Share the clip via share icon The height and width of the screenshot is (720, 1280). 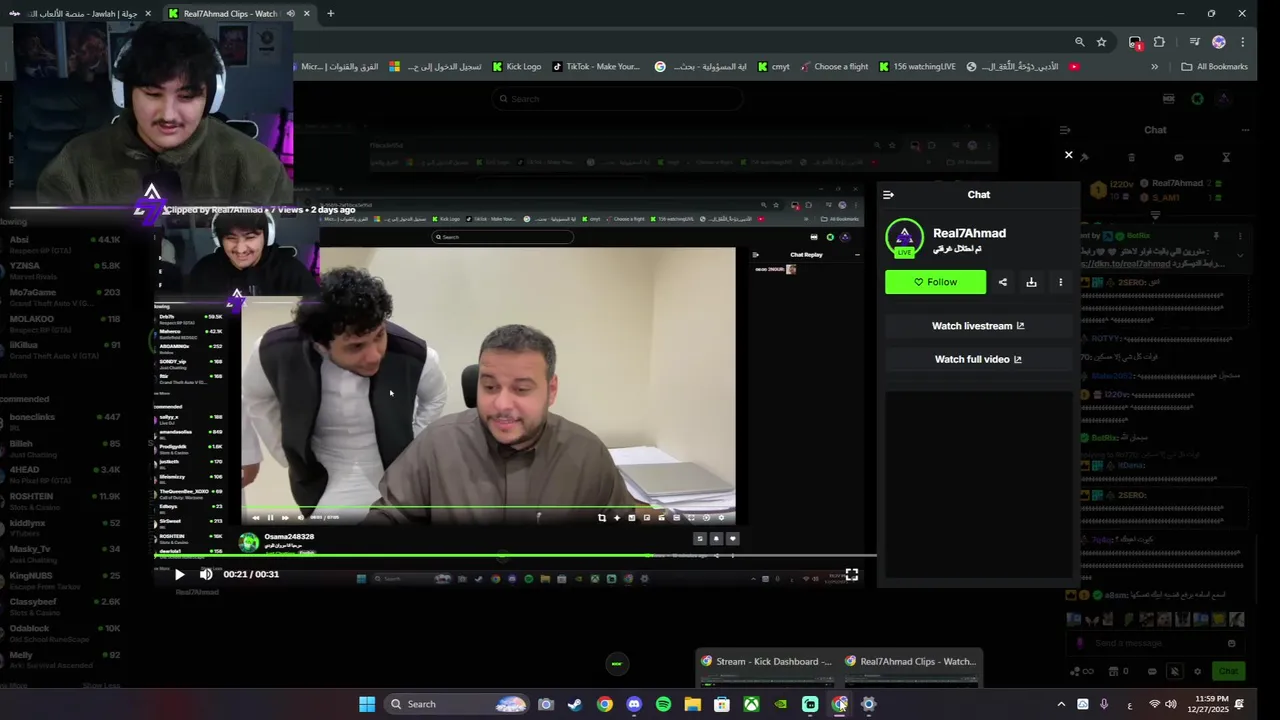pos(1002,282)
